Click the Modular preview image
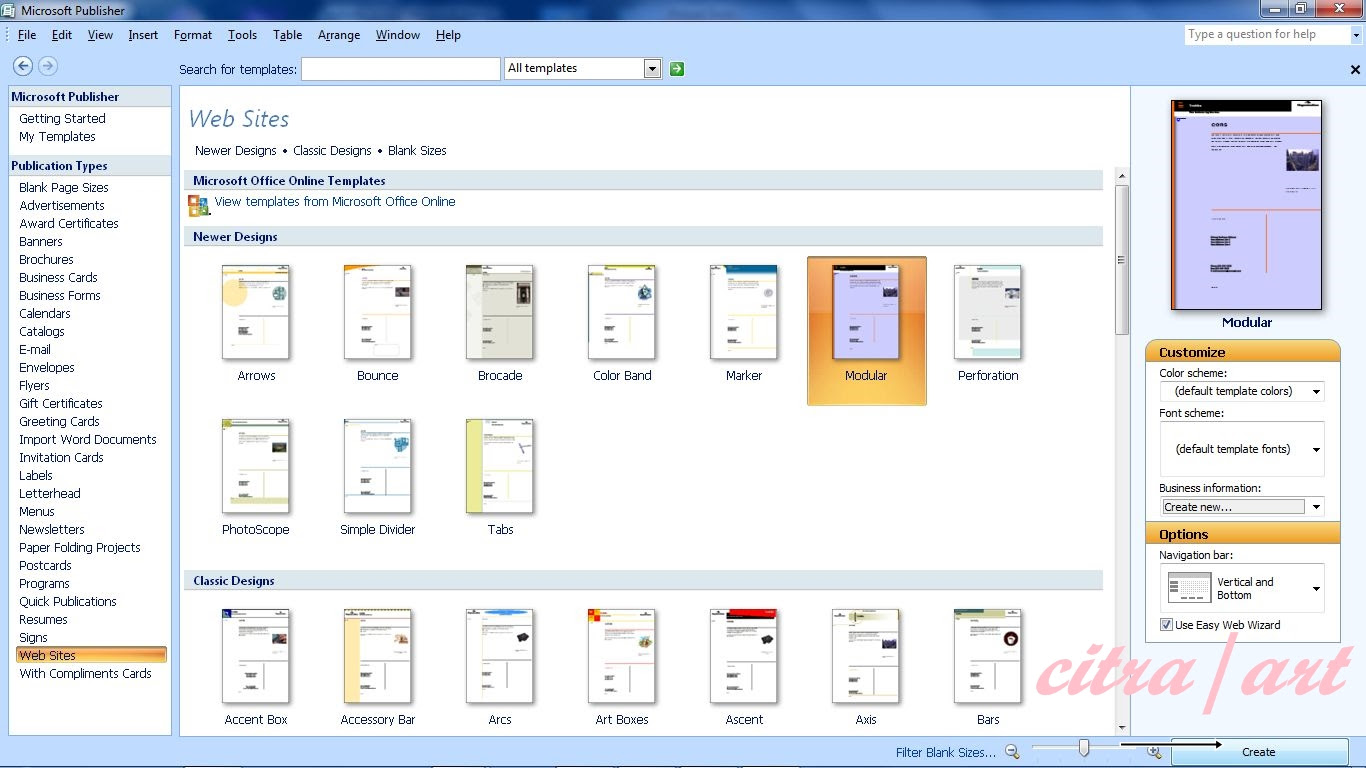 pyautogui.click(x=1247, y=204)
